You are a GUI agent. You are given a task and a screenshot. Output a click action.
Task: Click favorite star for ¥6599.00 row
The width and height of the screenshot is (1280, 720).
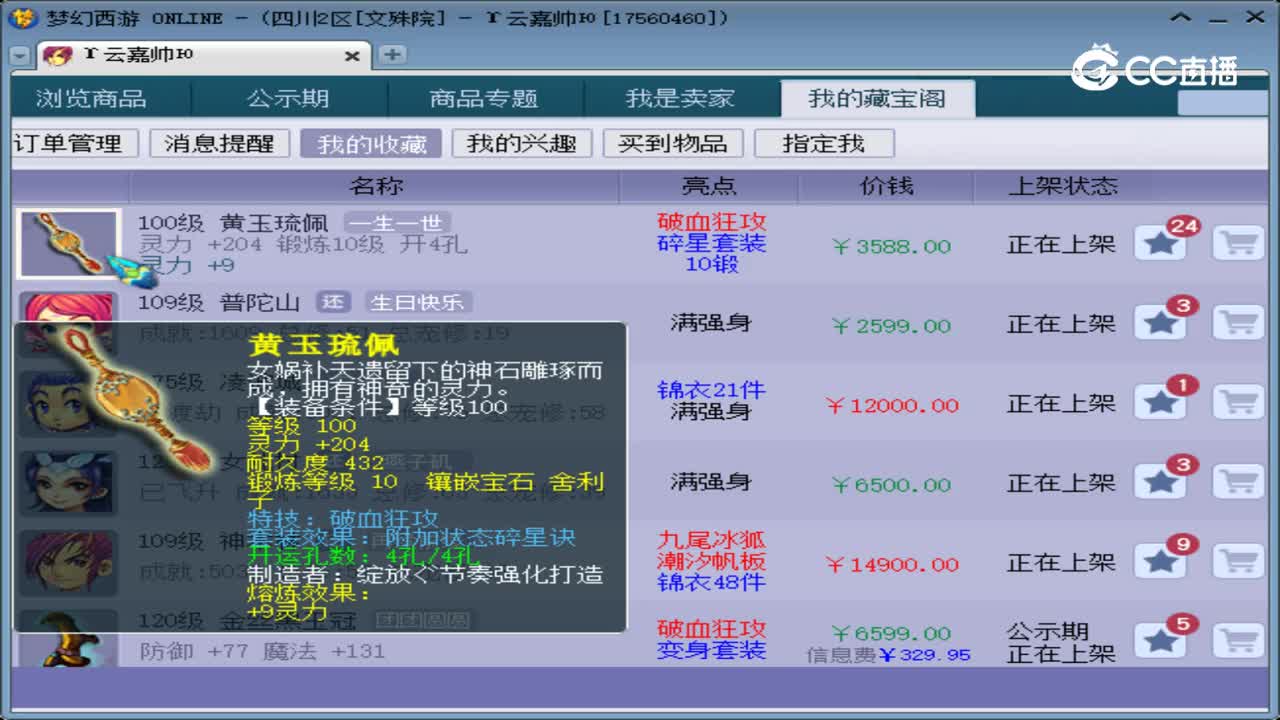pos(1160,641)
